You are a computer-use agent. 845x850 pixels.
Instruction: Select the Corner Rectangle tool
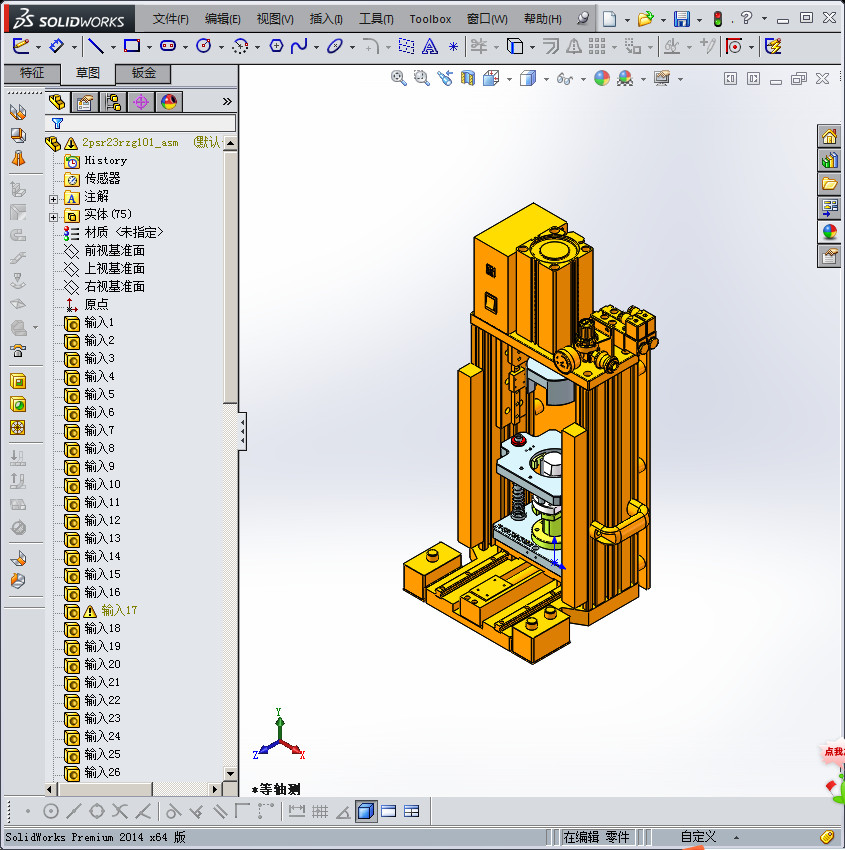click(x=132, y=46)
